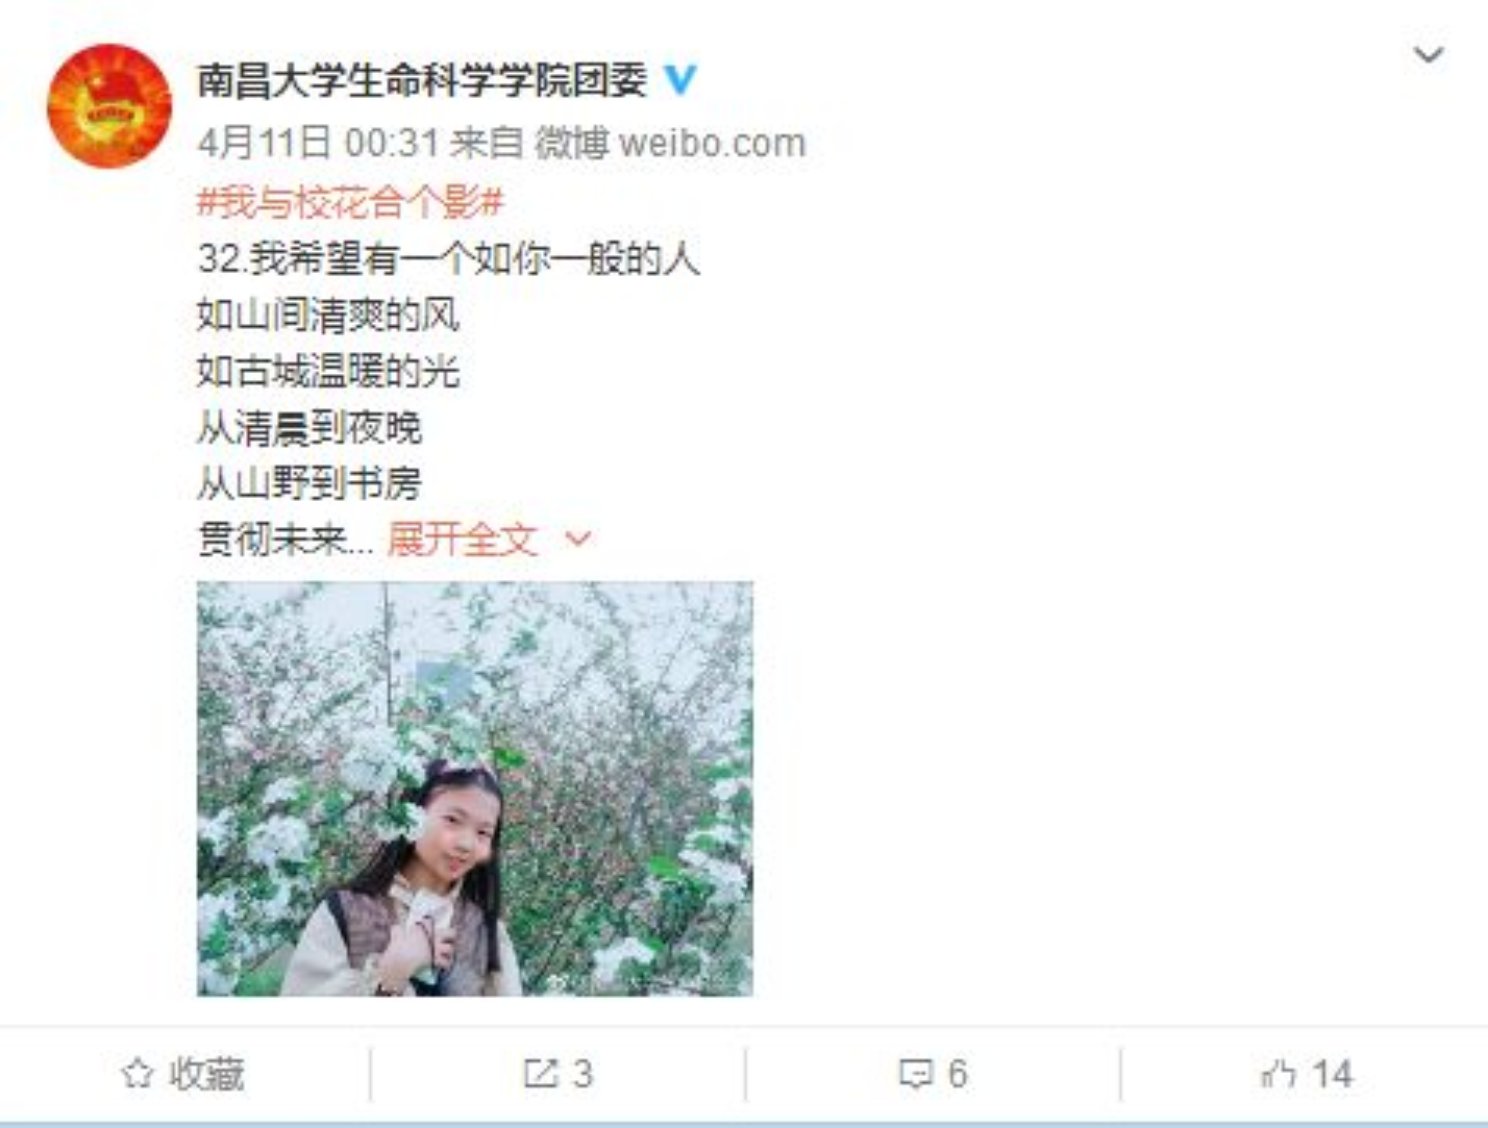The height and width of the screenshot is (1128, 1488).
Task: Click the truncated text 贯彻未来...
Action: [x=272, y=540]
